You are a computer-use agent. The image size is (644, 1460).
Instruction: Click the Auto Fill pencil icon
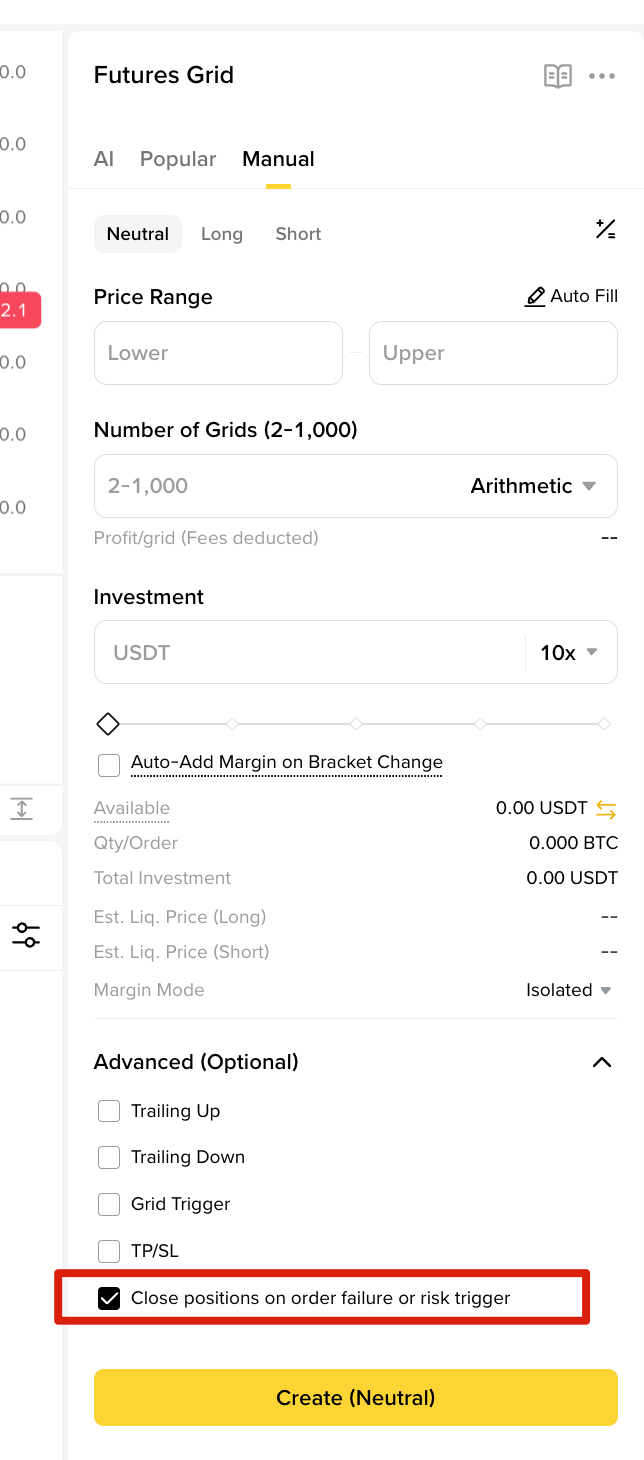(536, 297)
